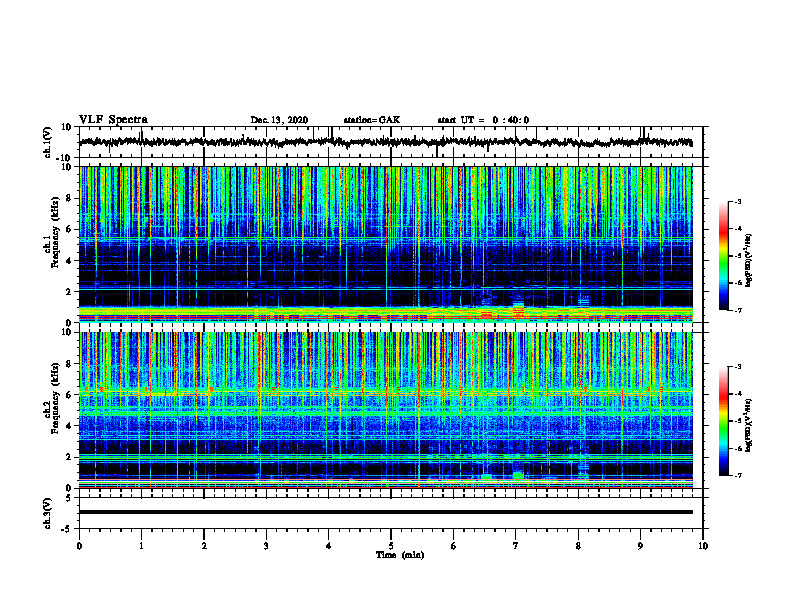Click the ch.2 spectrogram panel

click(385, 410)
